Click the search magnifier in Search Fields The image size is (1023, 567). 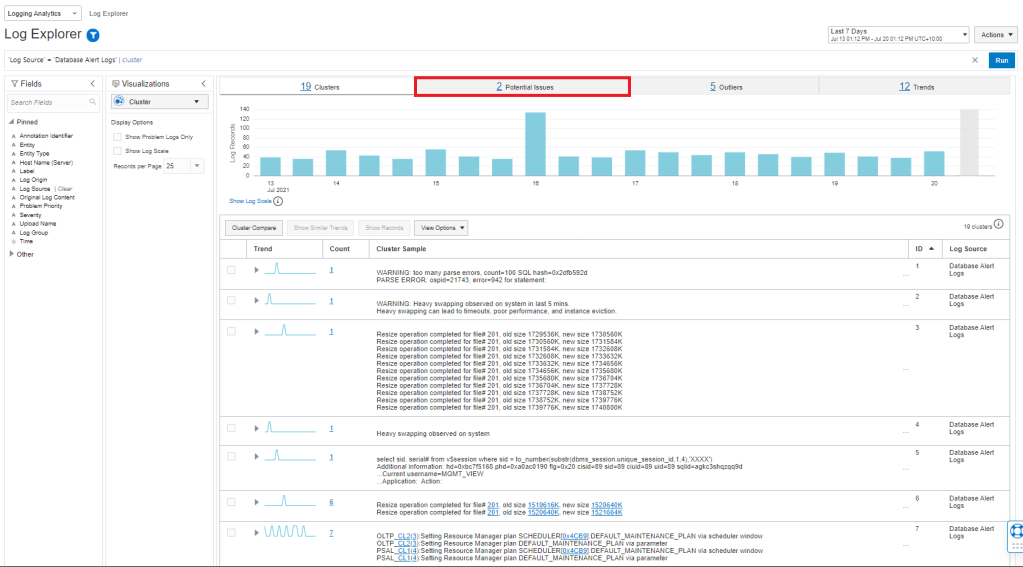point(91,102)
